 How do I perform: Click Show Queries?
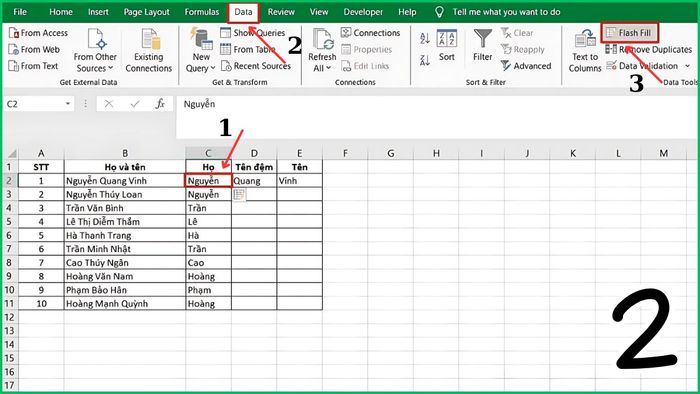(x=253, y=33)
